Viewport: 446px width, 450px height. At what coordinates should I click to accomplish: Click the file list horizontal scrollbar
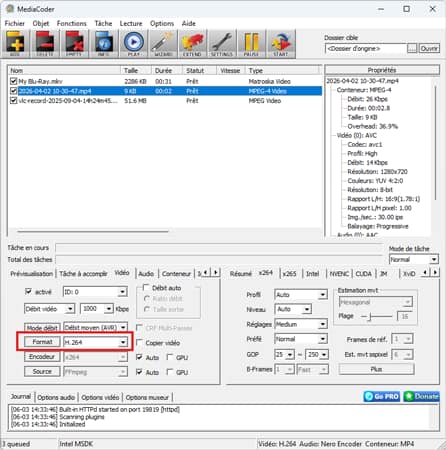(93, 231)
